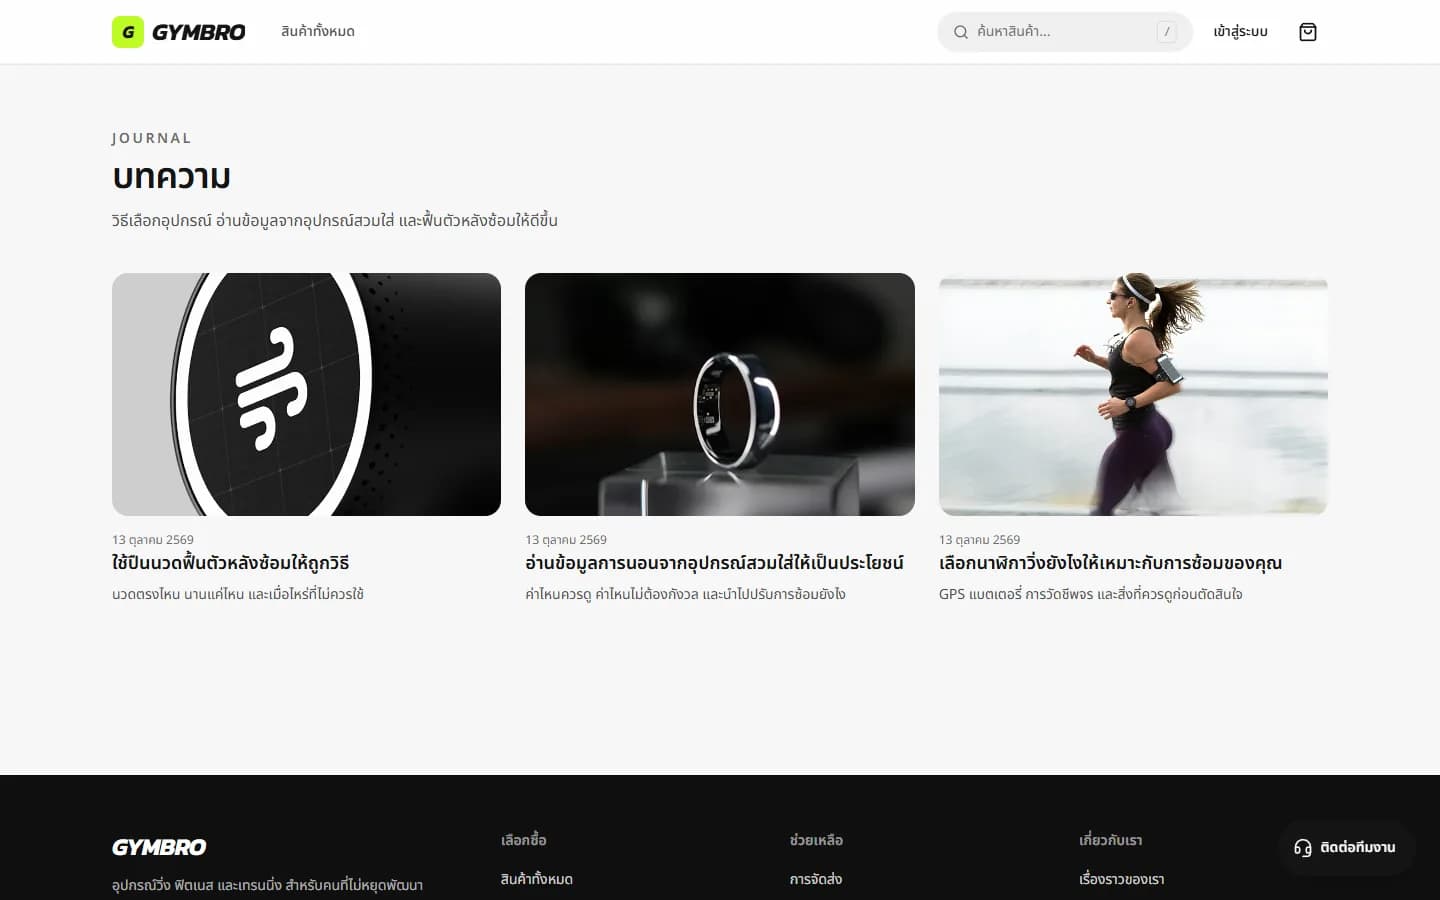
Task: Open สินค้าทั้งหมด in the top navigation
Action: pos(318,32)
